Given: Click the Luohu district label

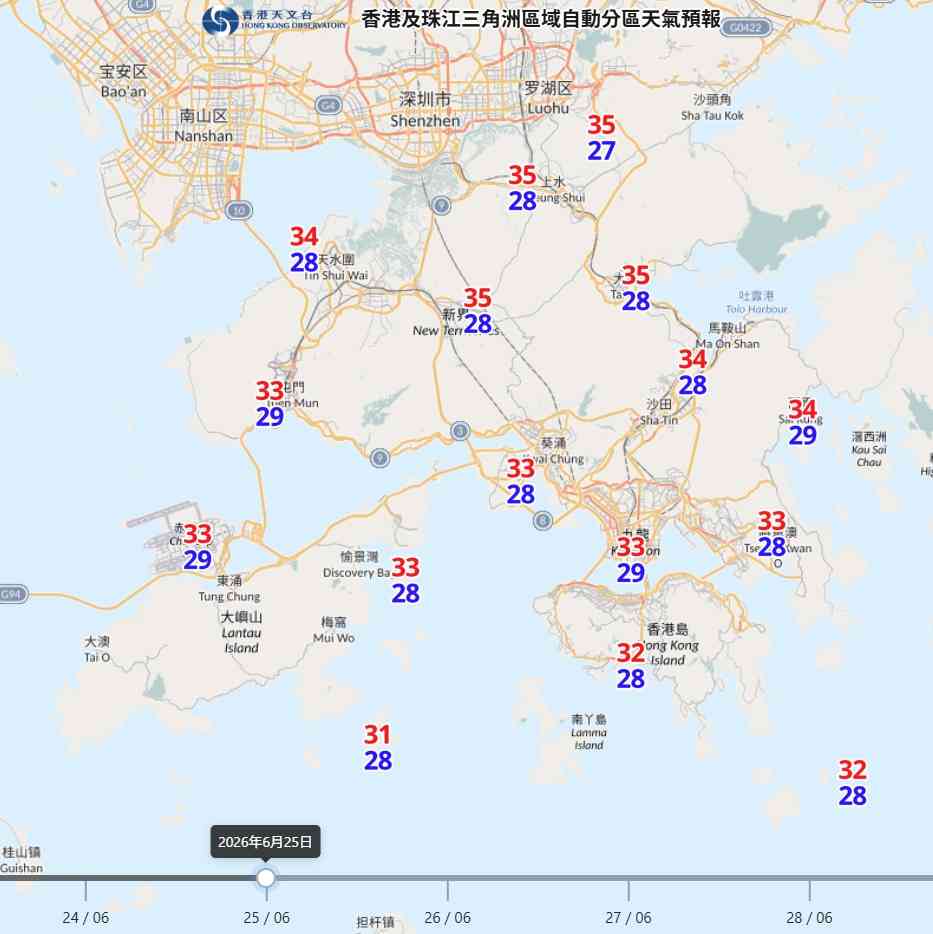Looking at the screenshot, I should tap(548, 98).
